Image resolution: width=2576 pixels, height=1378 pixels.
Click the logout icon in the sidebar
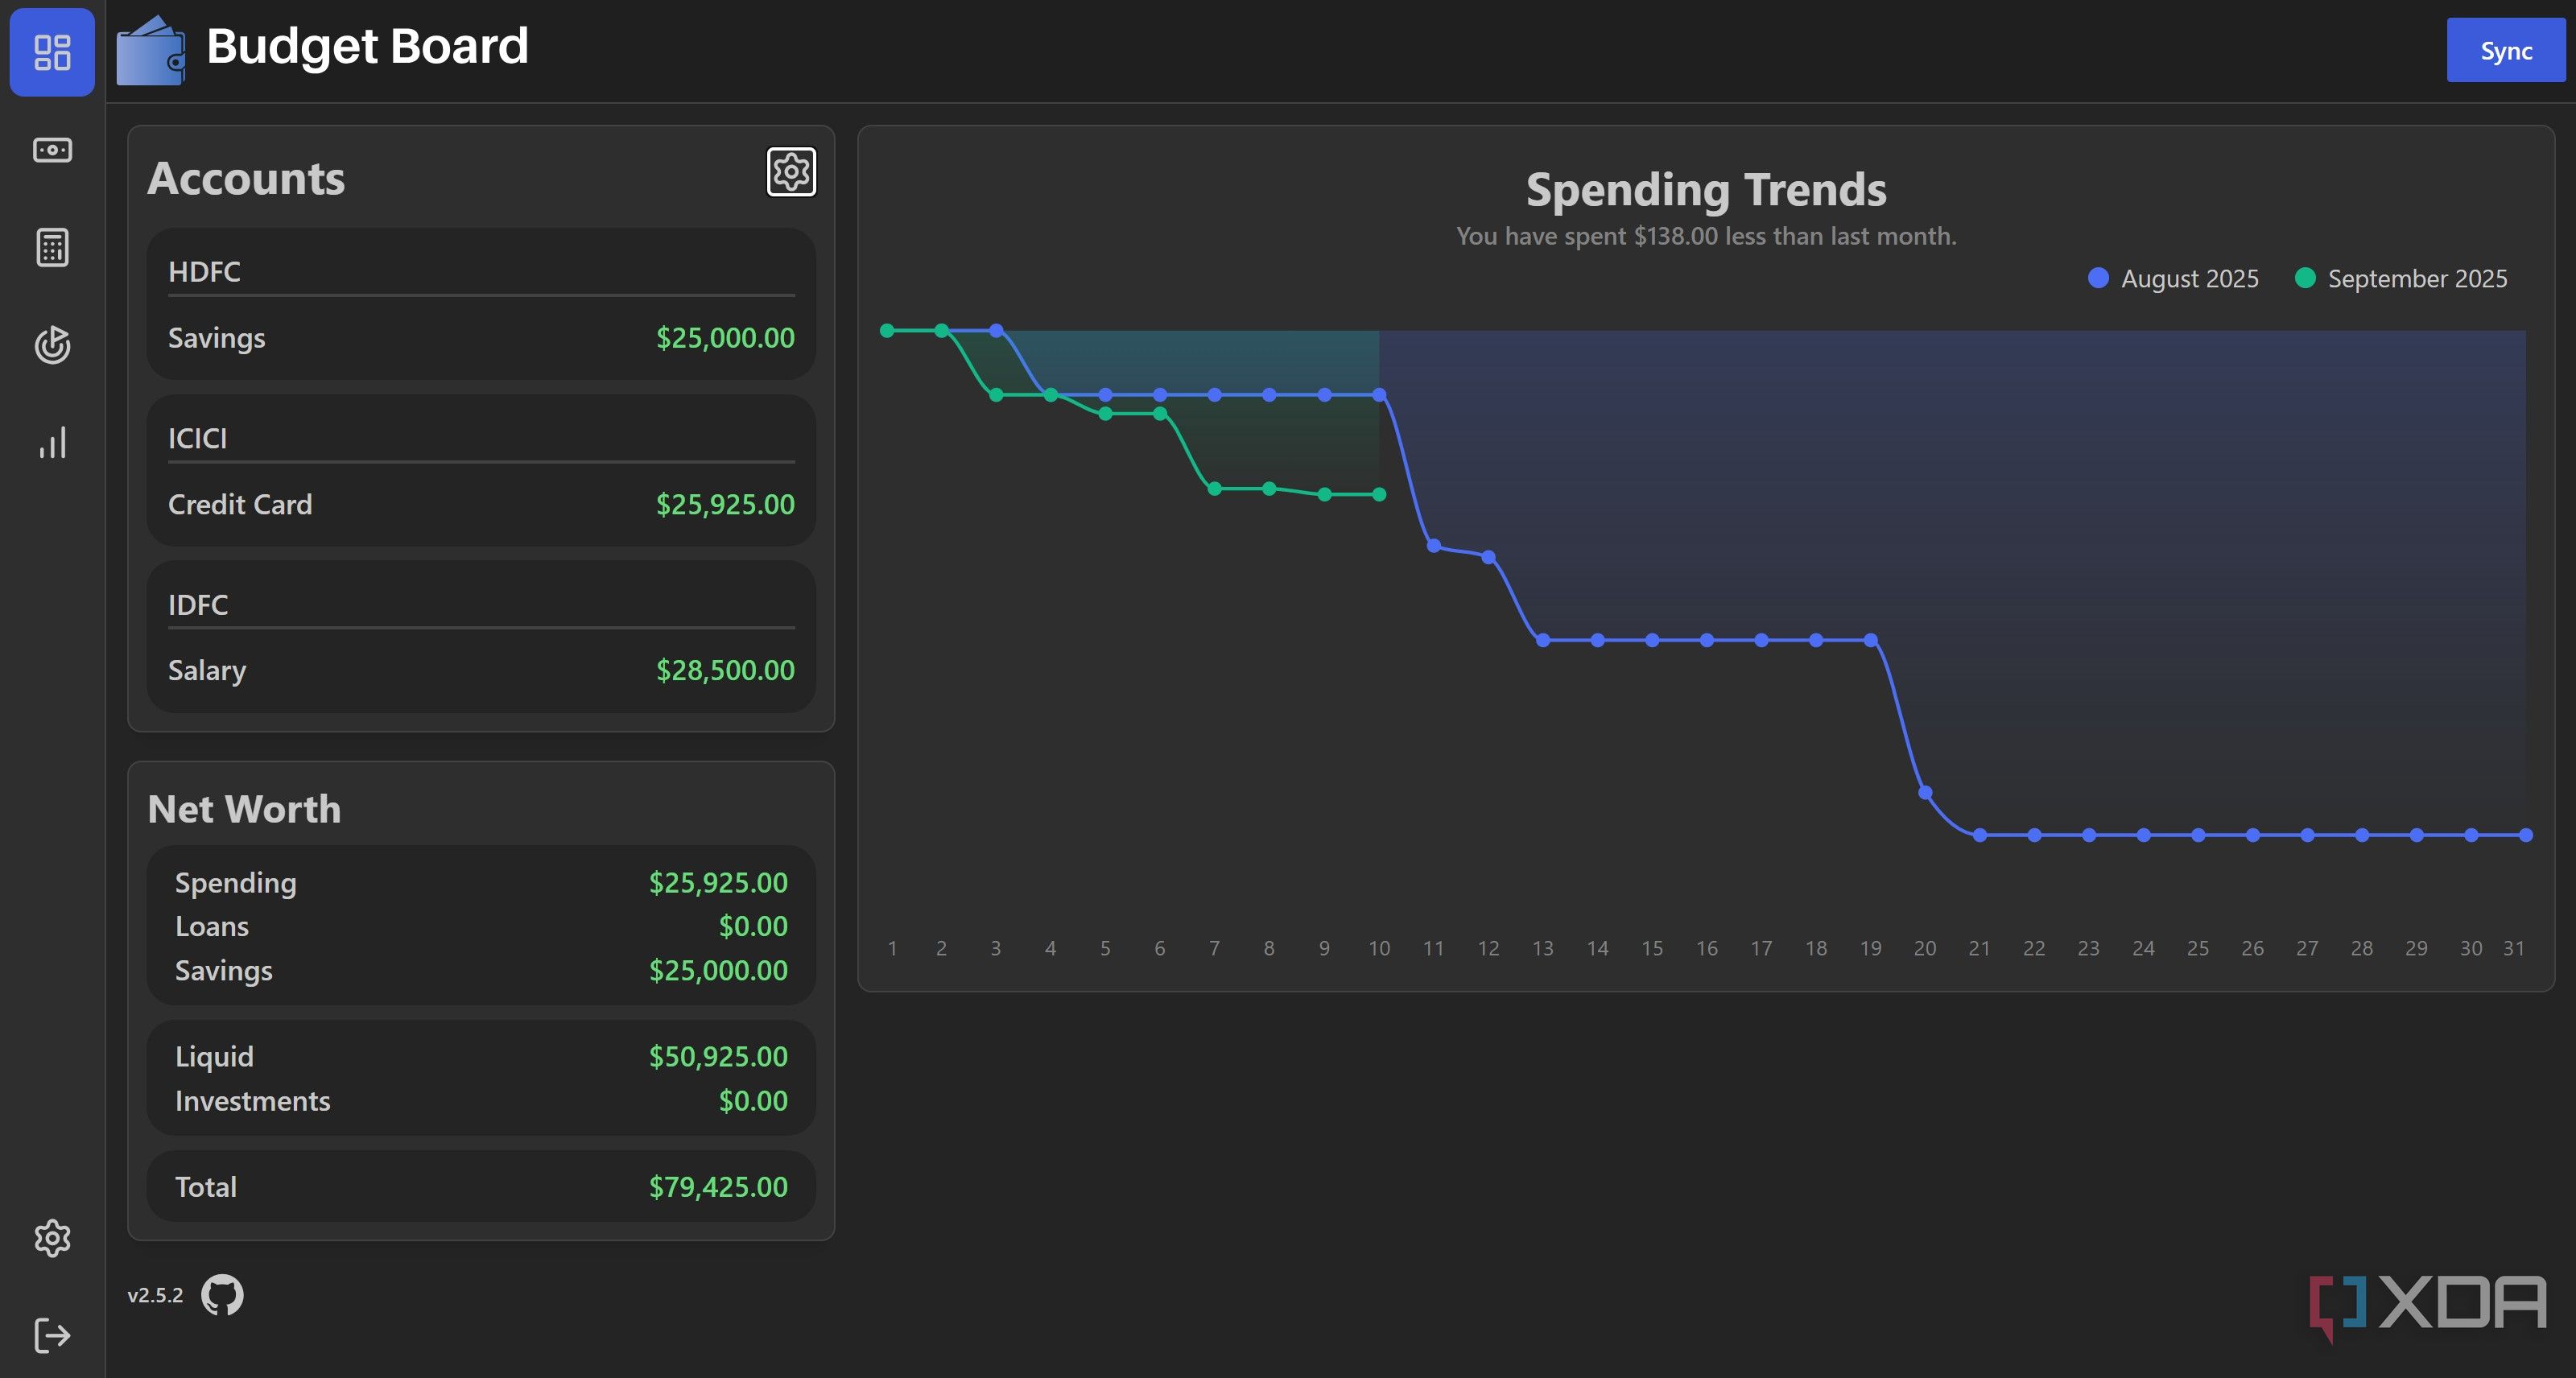[x=52, y=1335]
